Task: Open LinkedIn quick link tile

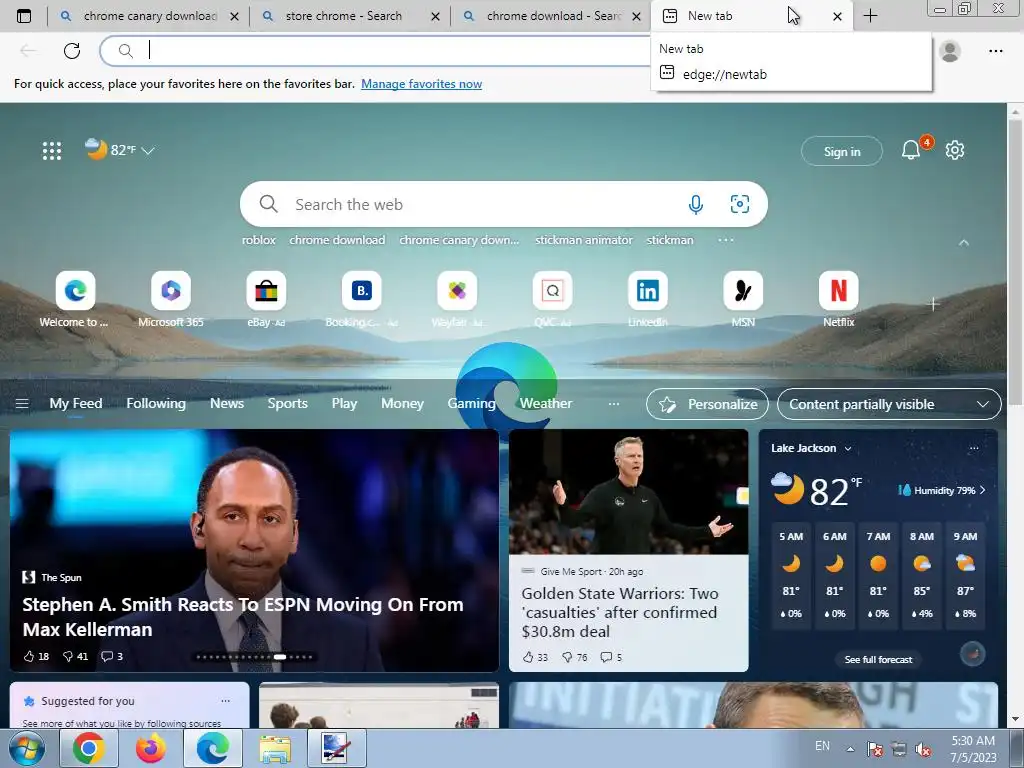Action: click(x=647, y=300)
